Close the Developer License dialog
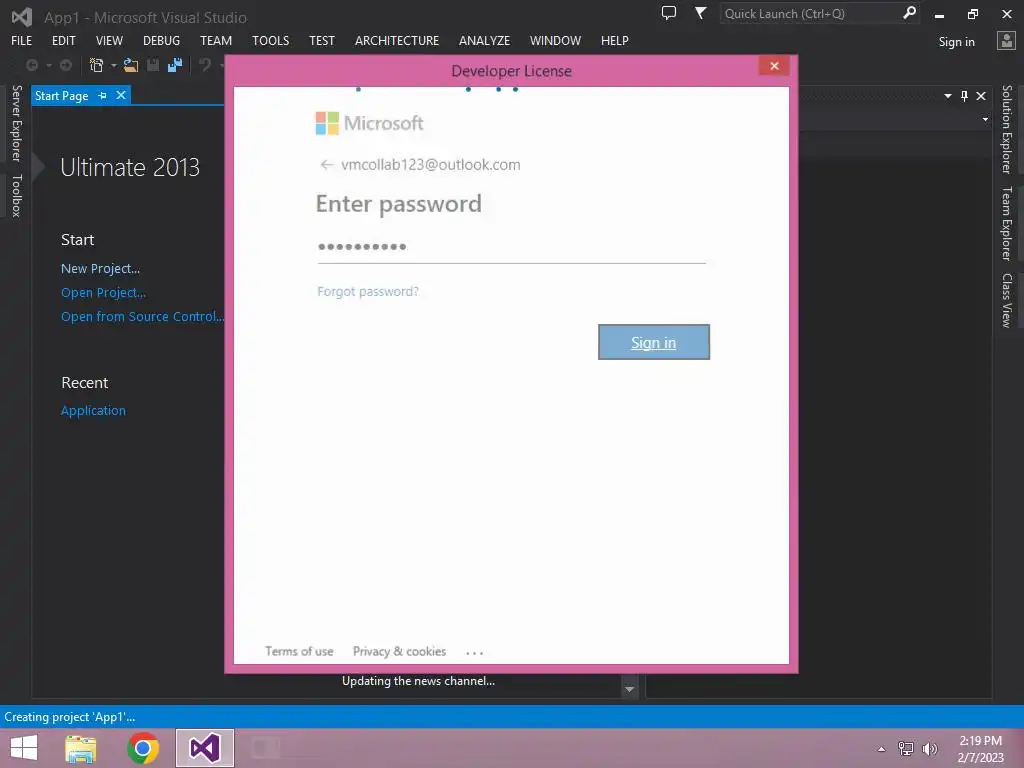This screenshot has height=768, width=1024. pos(775,66)
